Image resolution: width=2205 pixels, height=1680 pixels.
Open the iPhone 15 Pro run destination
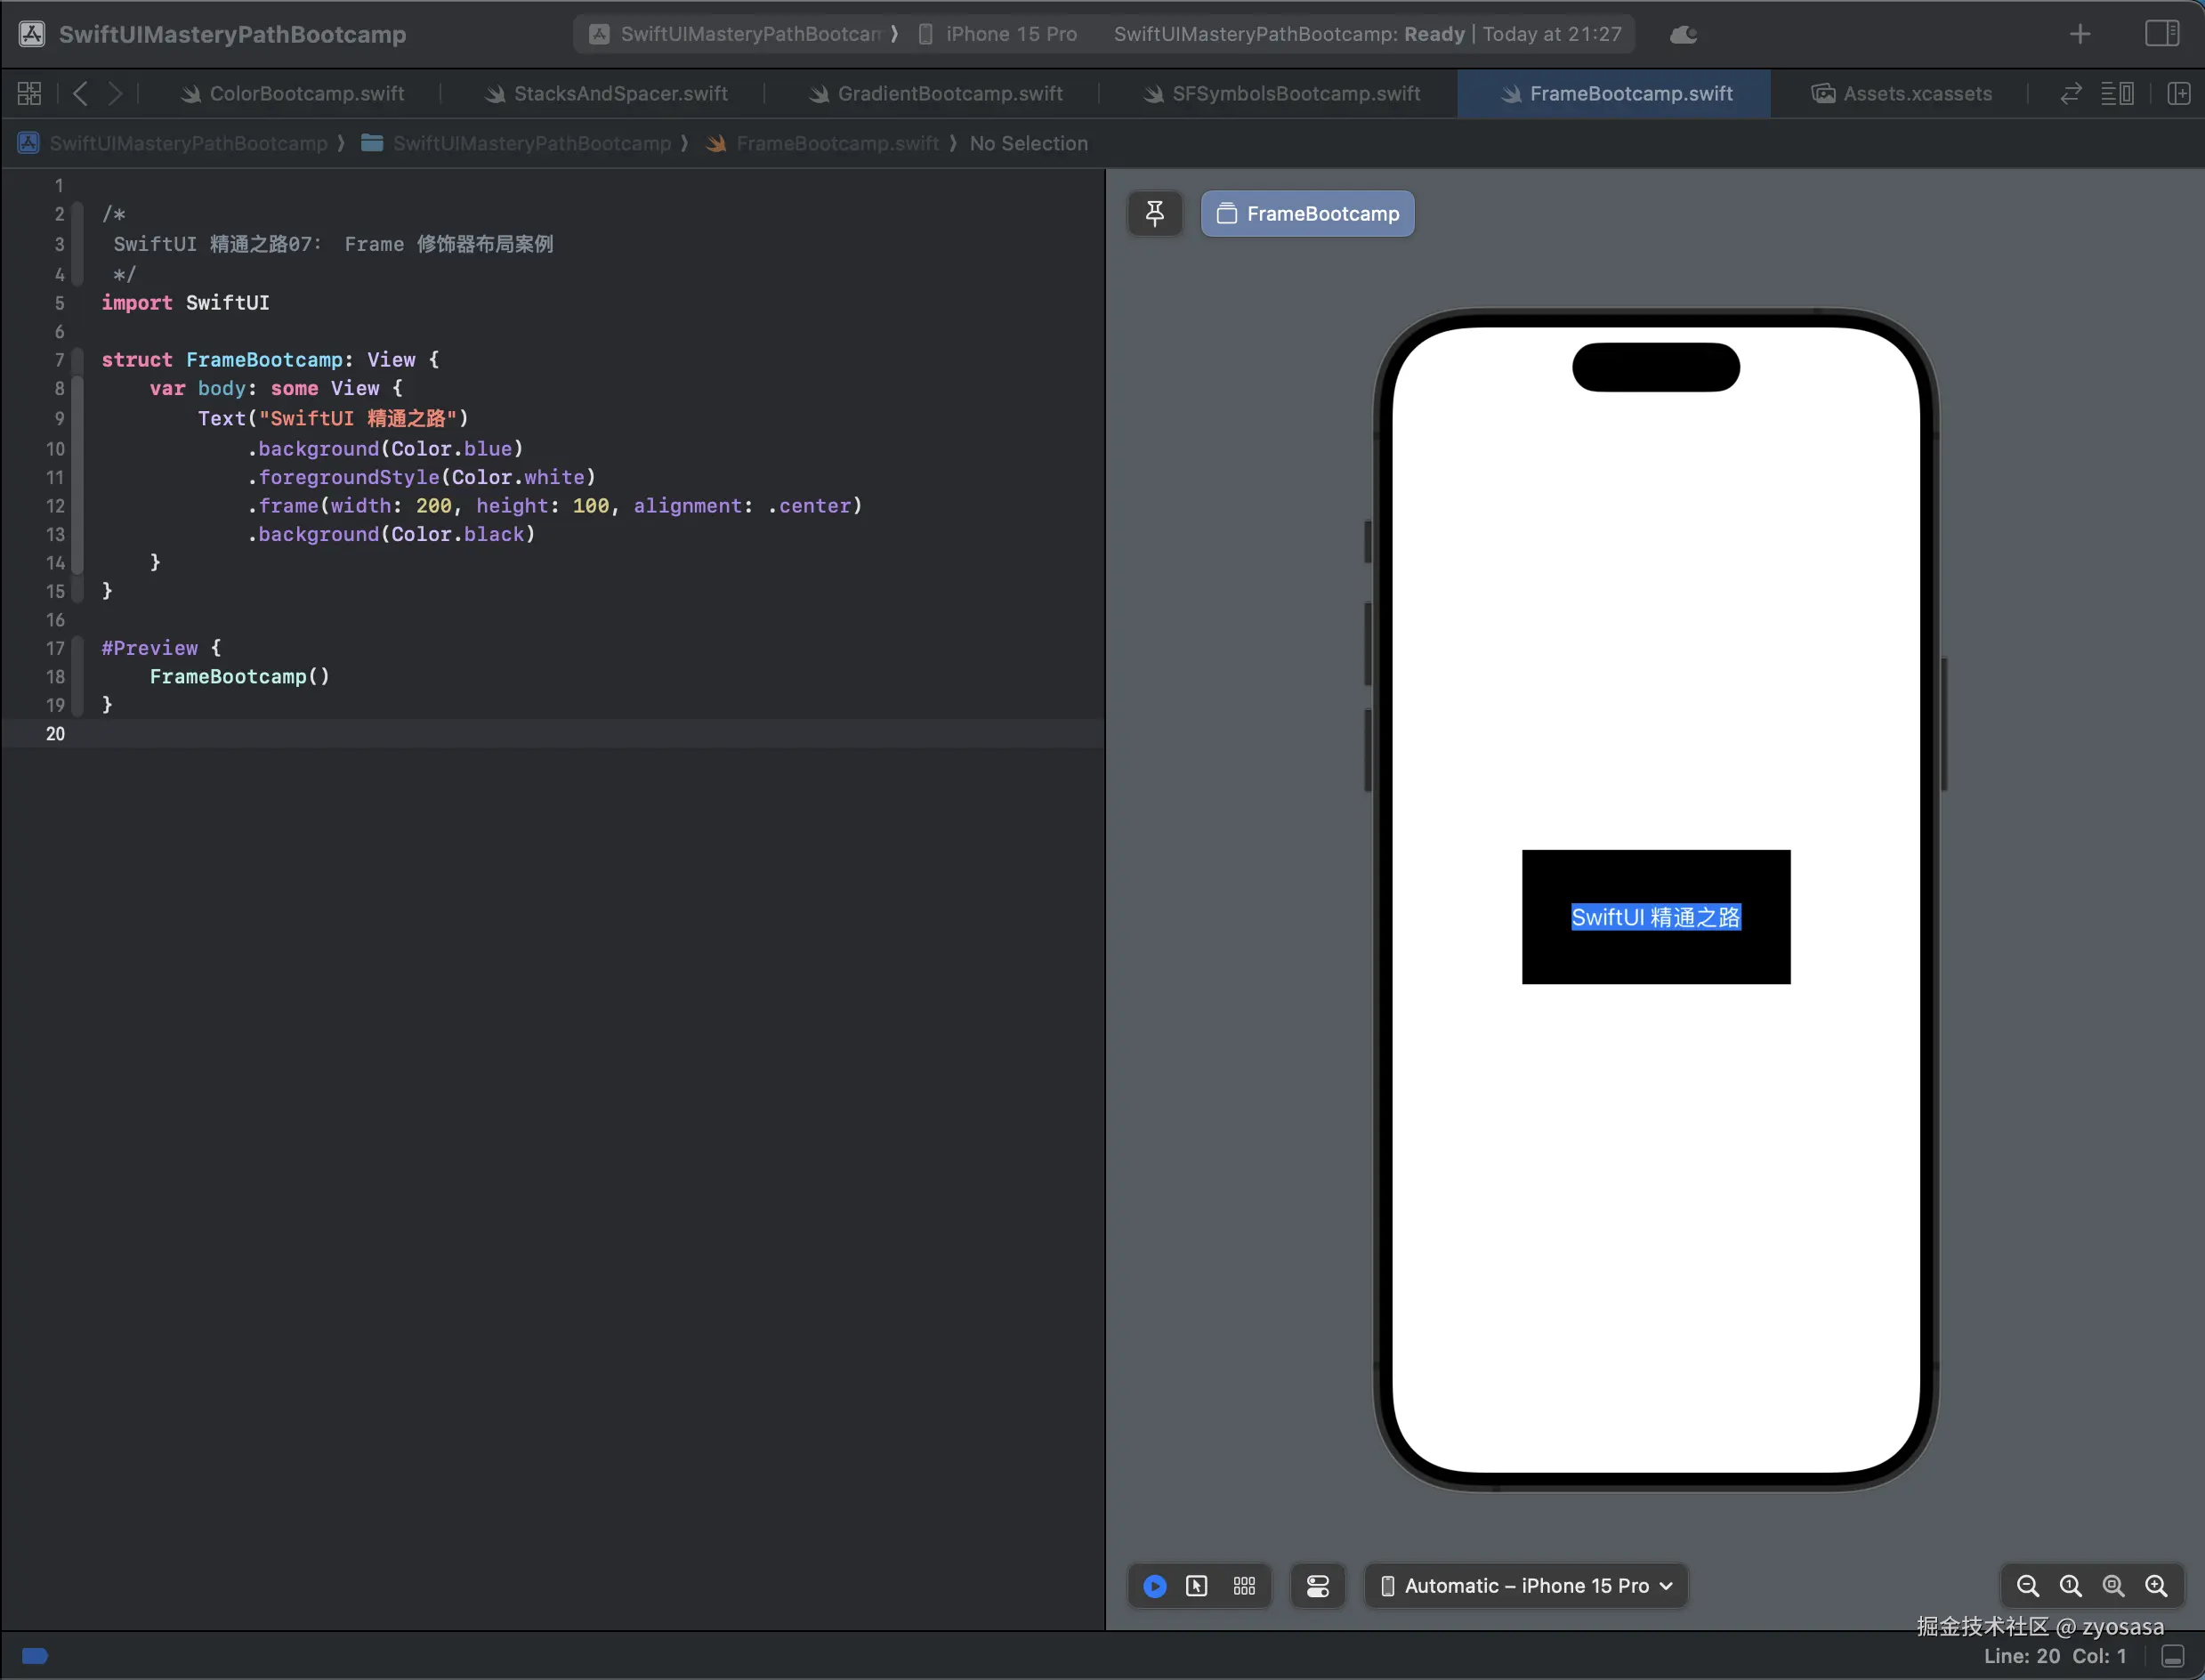tap(1010, 34)
